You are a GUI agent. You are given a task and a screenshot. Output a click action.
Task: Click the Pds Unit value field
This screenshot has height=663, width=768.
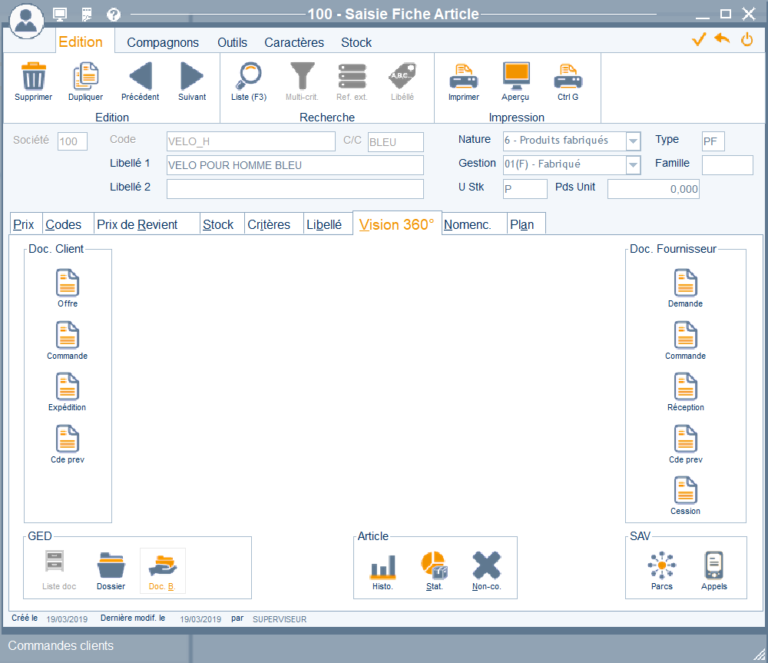653,189
